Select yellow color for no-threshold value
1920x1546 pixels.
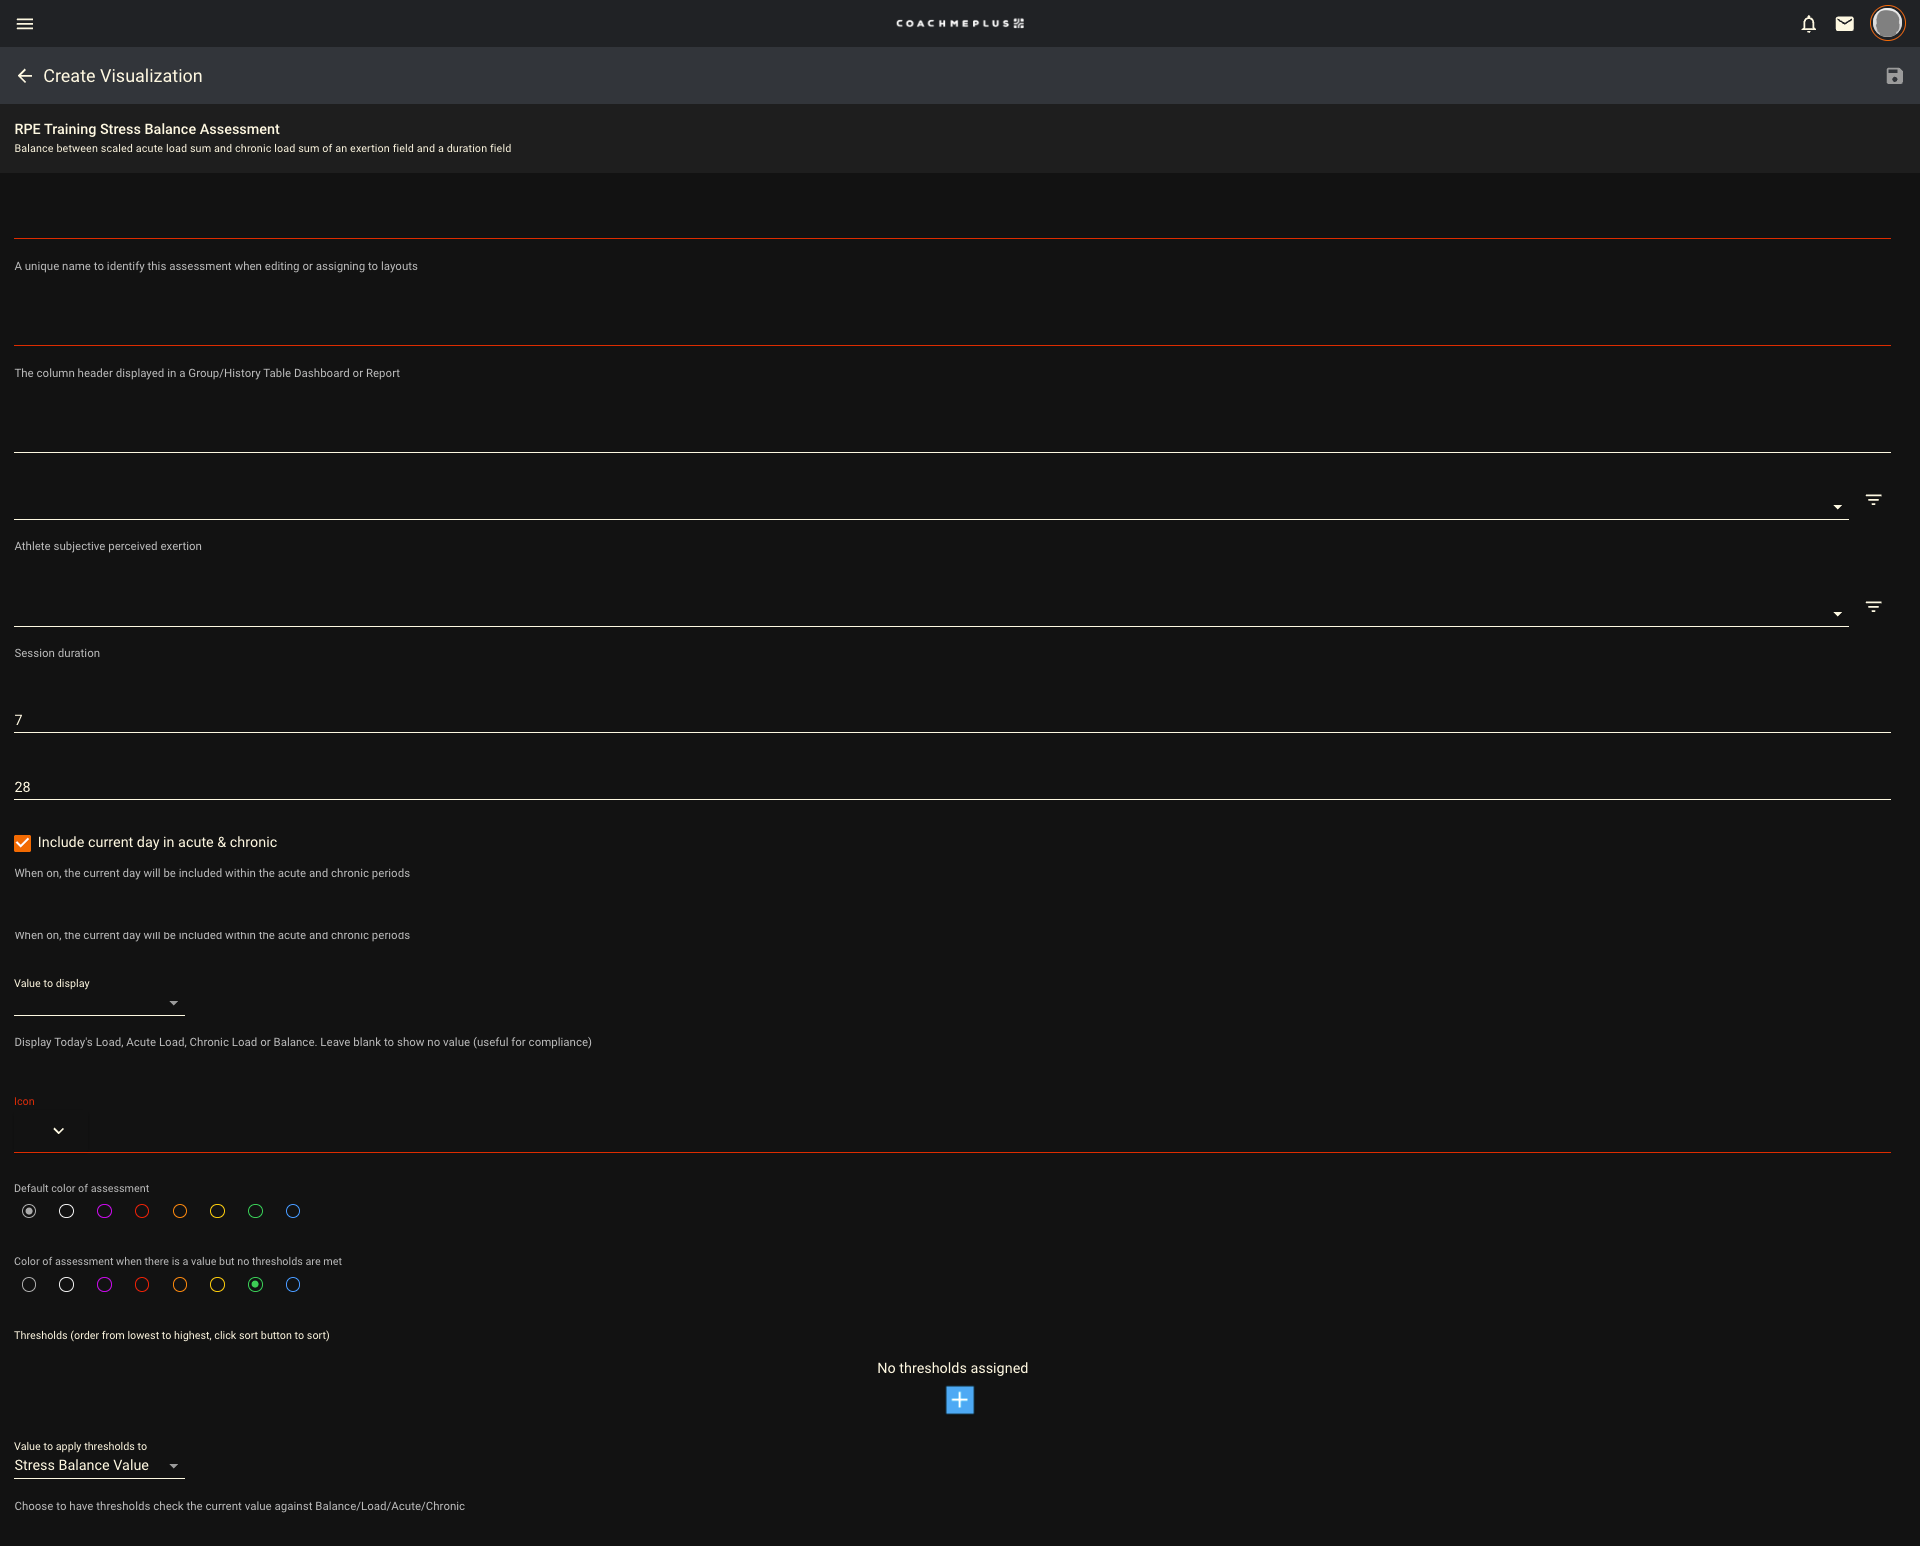pyautogui.click(x=217, y=1285)
